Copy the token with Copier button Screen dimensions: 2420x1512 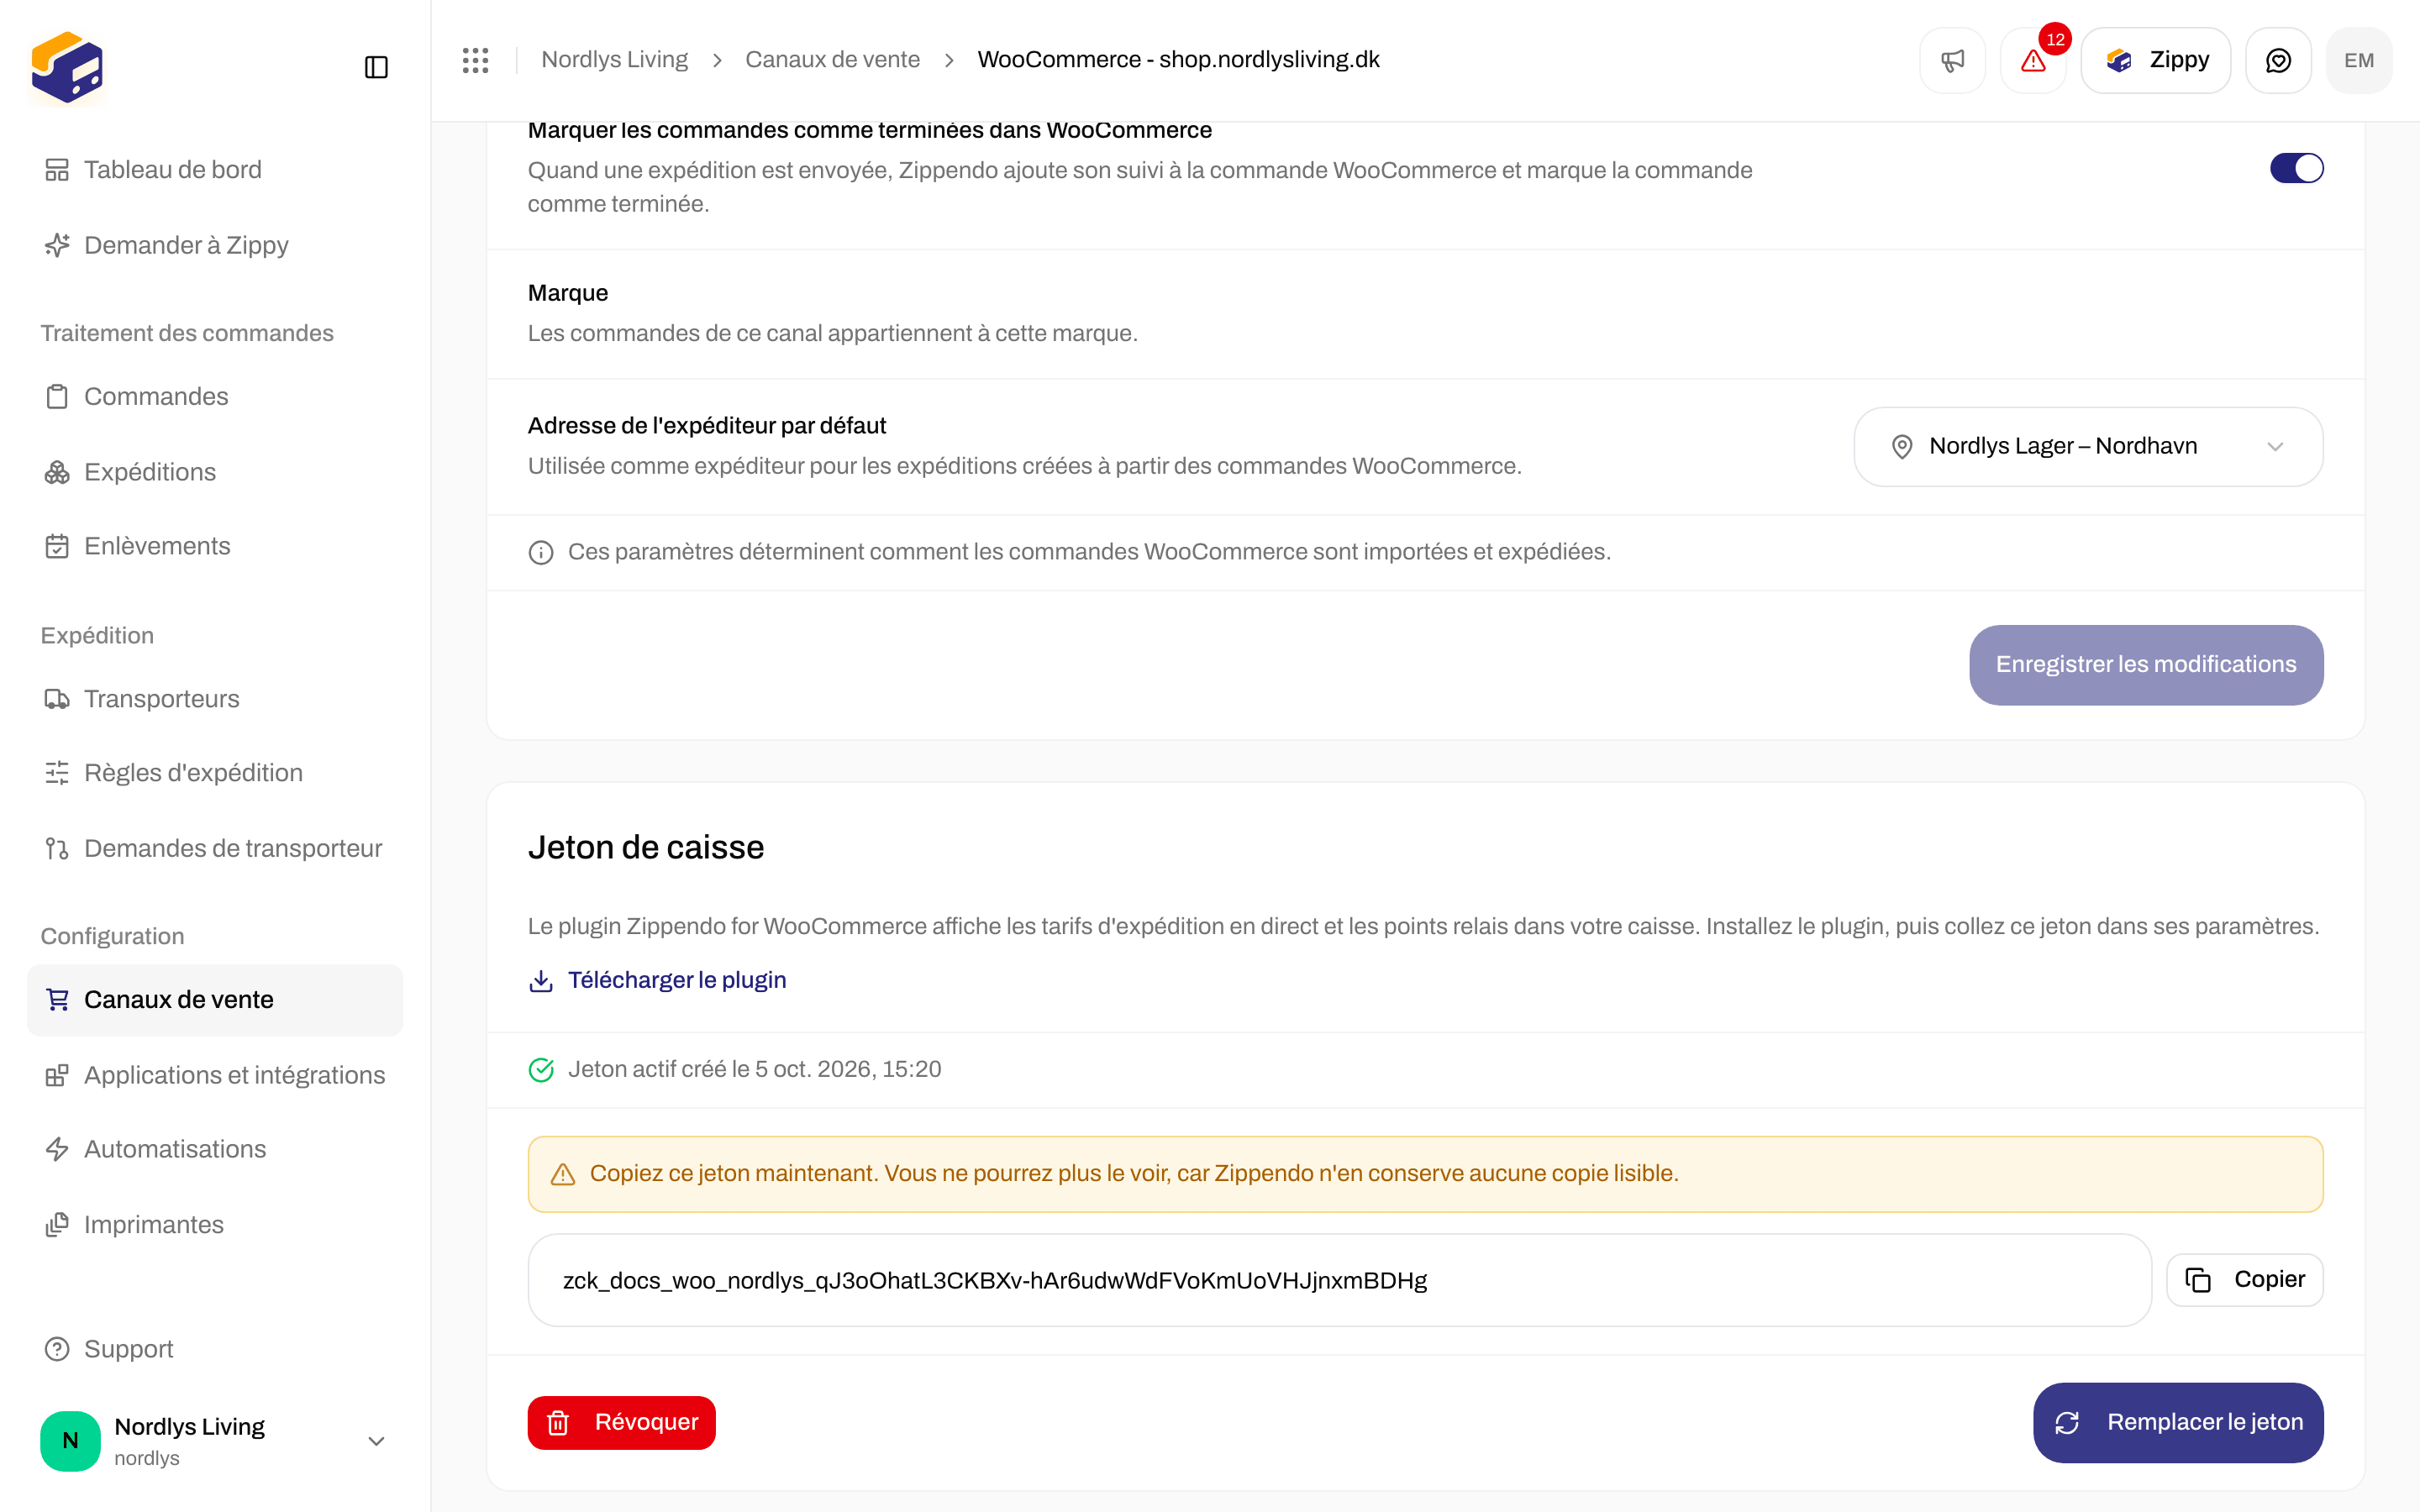coord(2244,1280)
